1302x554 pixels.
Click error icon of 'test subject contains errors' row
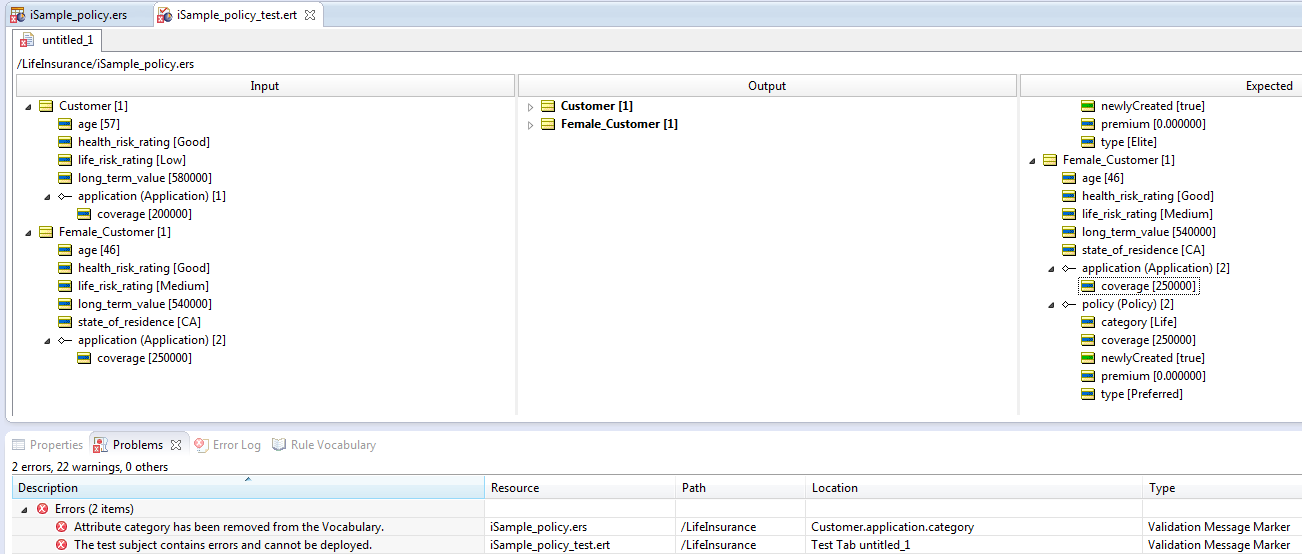[x=62, y=545]
